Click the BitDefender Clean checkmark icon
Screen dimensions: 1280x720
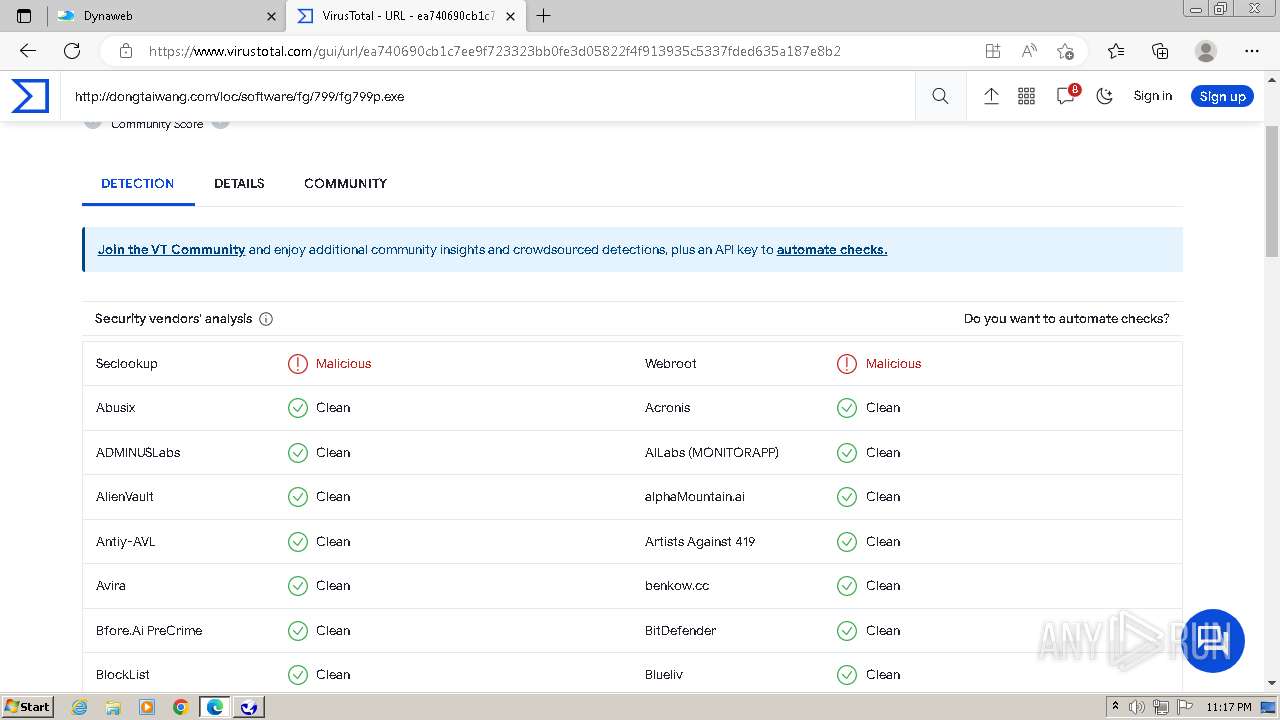coord(847,631)
